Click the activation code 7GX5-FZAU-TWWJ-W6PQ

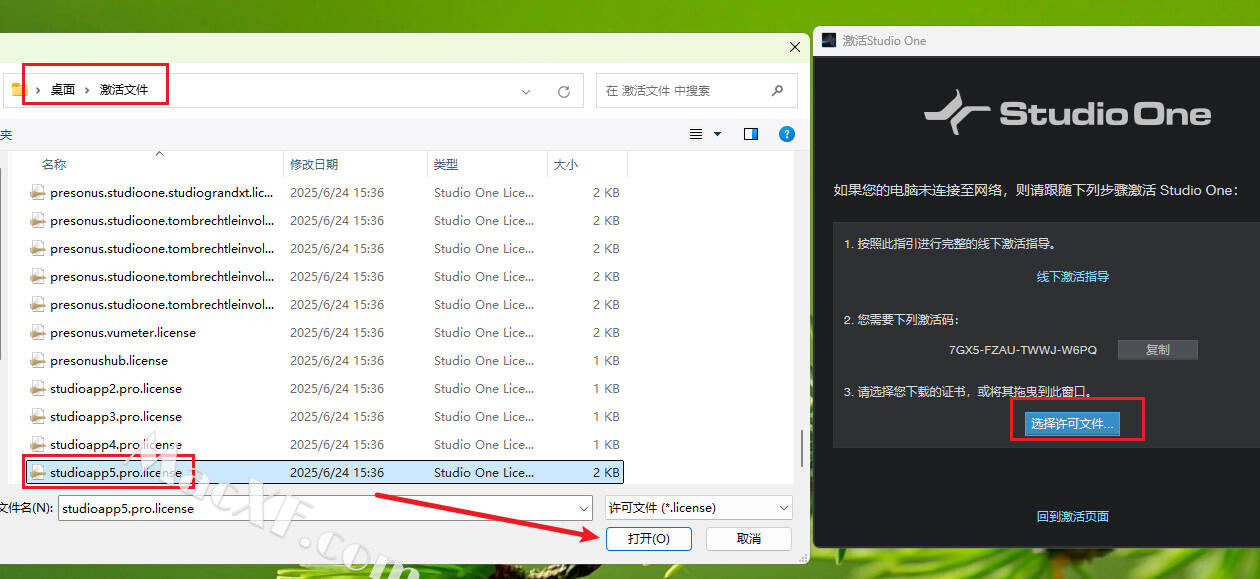tap(1023, 350)
